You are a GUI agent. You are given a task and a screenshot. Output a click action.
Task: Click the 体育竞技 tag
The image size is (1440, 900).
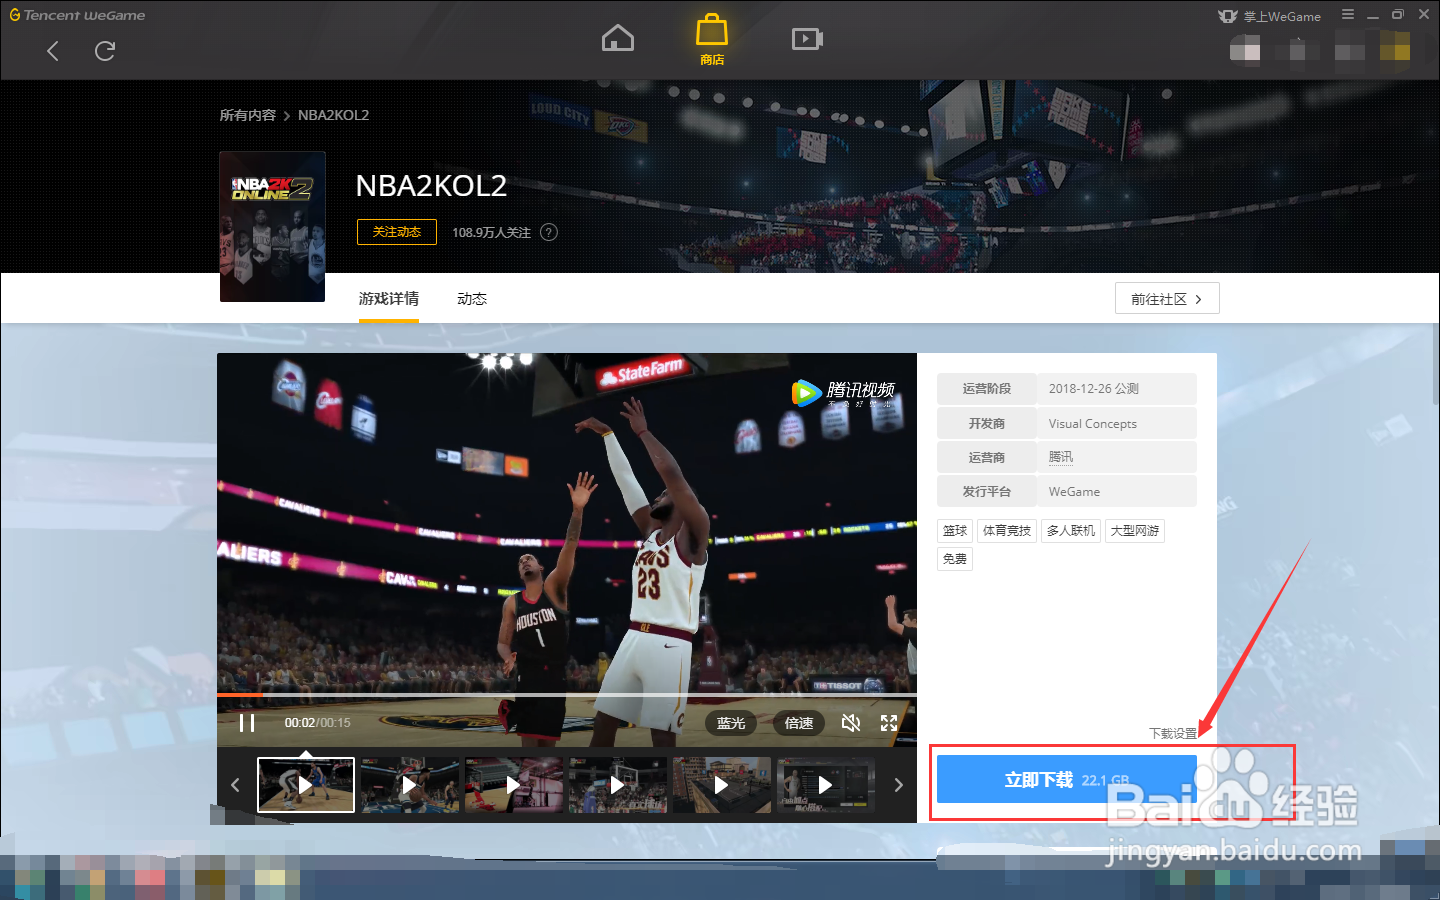coord(1007,531)
